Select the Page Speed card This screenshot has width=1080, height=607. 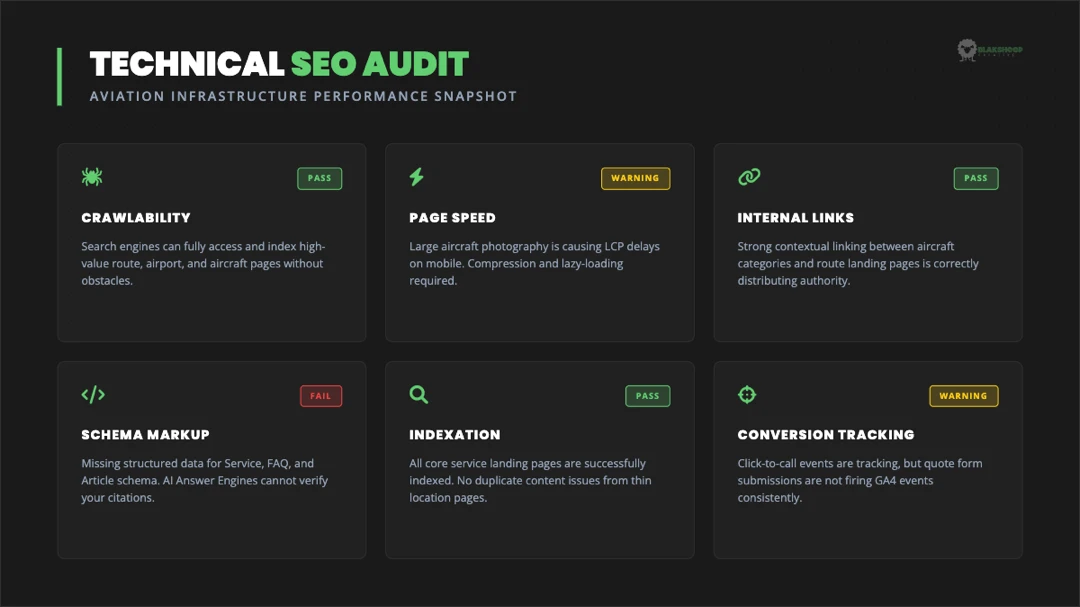540,240
